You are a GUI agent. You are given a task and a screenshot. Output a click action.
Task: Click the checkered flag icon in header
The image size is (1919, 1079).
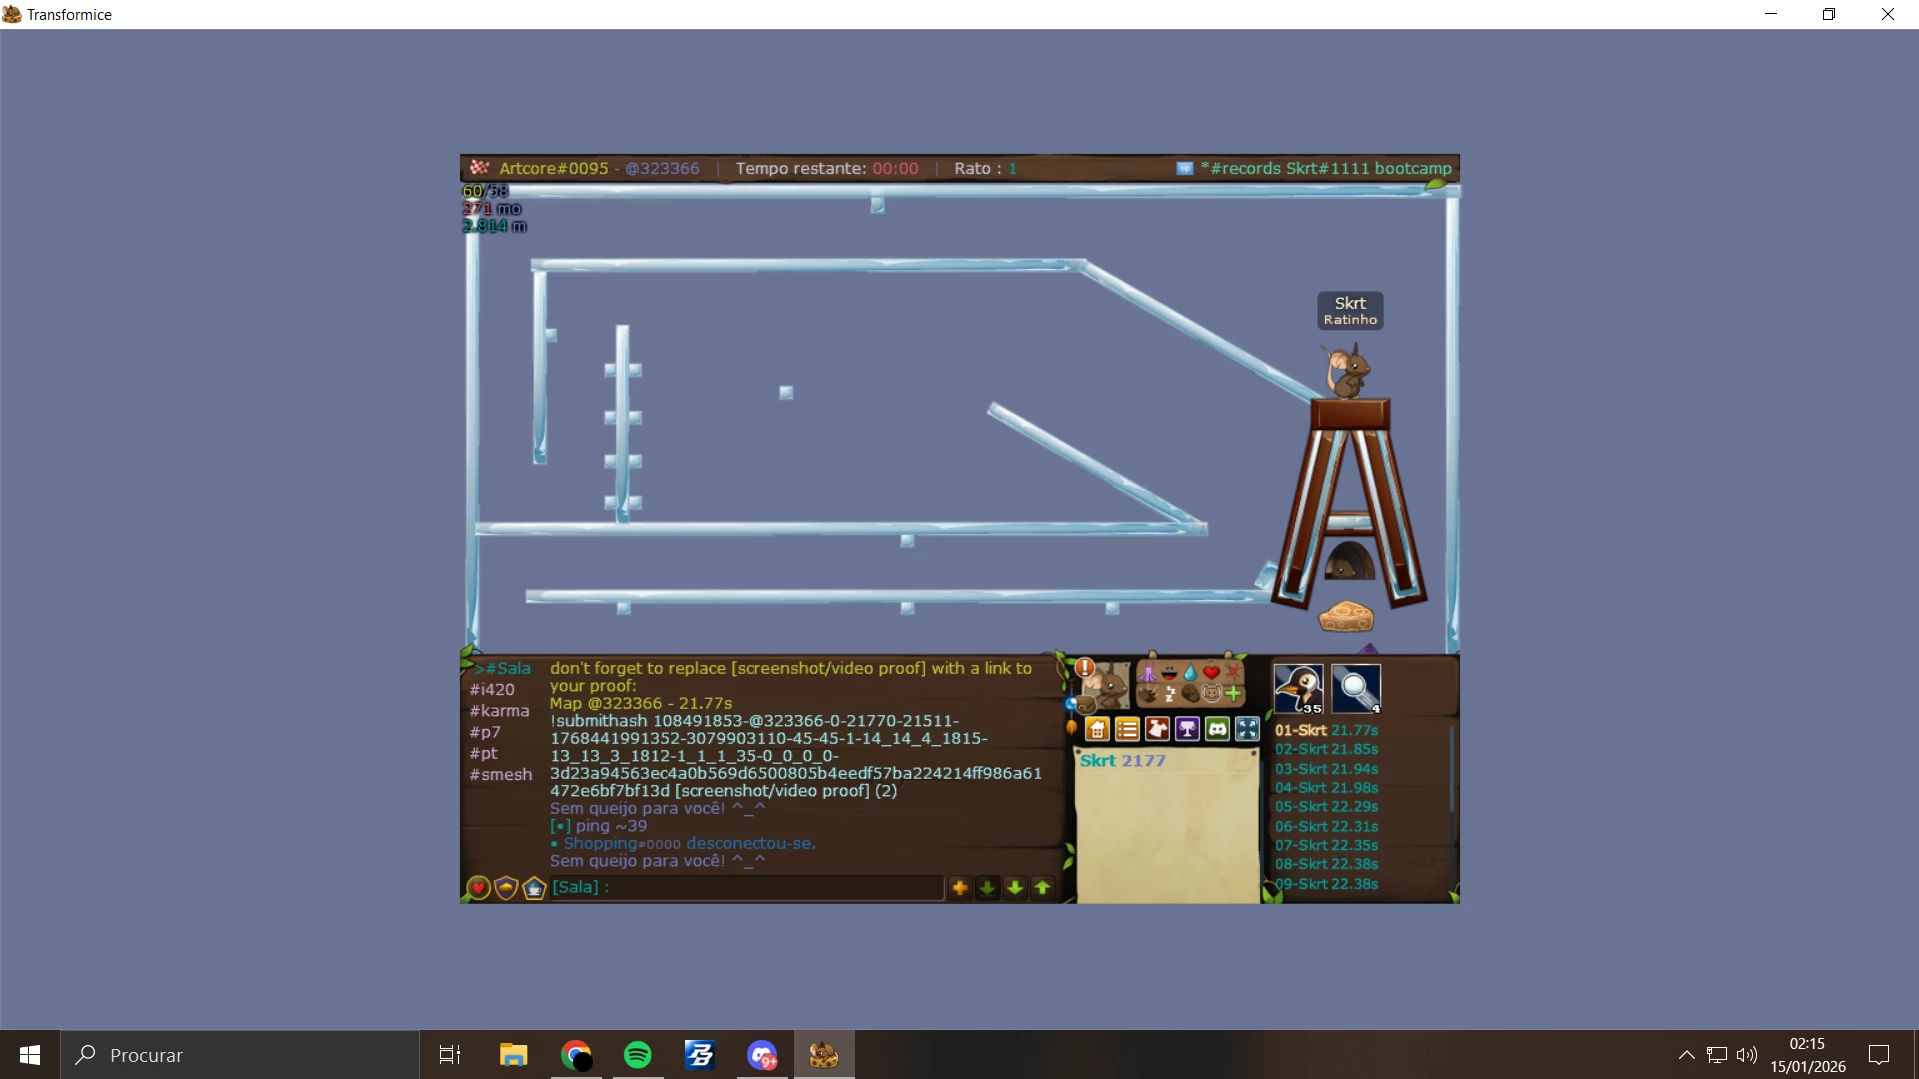pos(480,167)
